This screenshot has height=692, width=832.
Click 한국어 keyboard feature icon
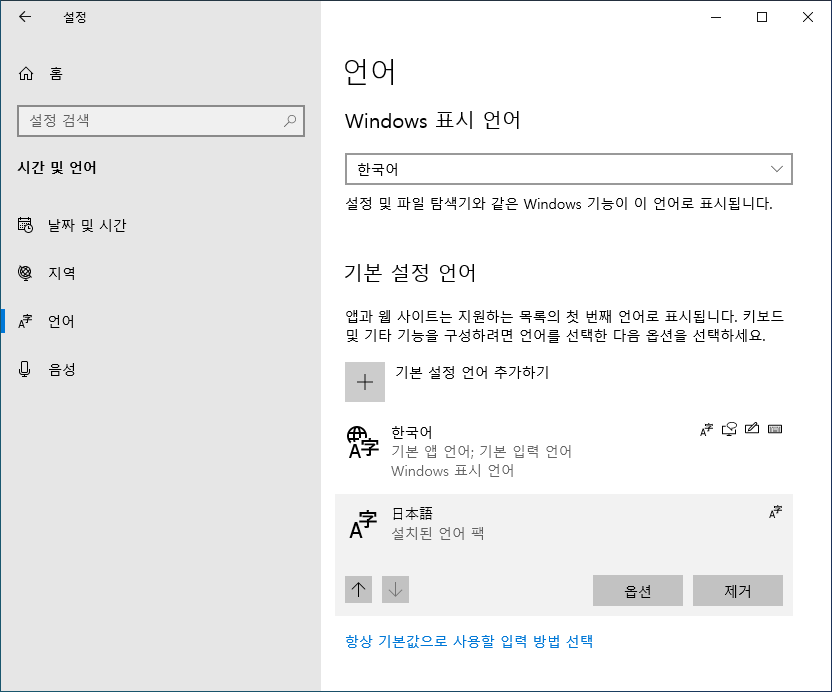pos(775,429)
